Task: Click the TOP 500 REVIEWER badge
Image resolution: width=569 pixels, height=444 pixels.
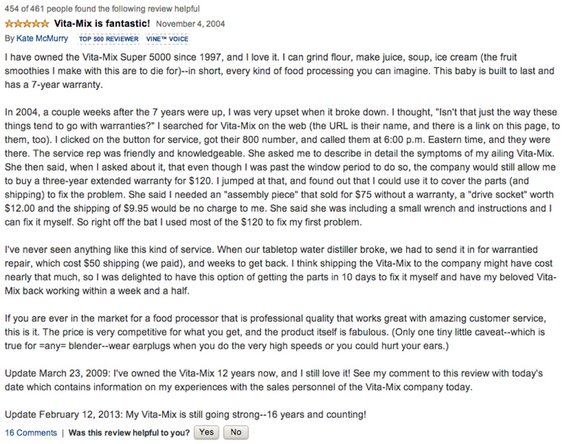Action: [x=109, y=39]
